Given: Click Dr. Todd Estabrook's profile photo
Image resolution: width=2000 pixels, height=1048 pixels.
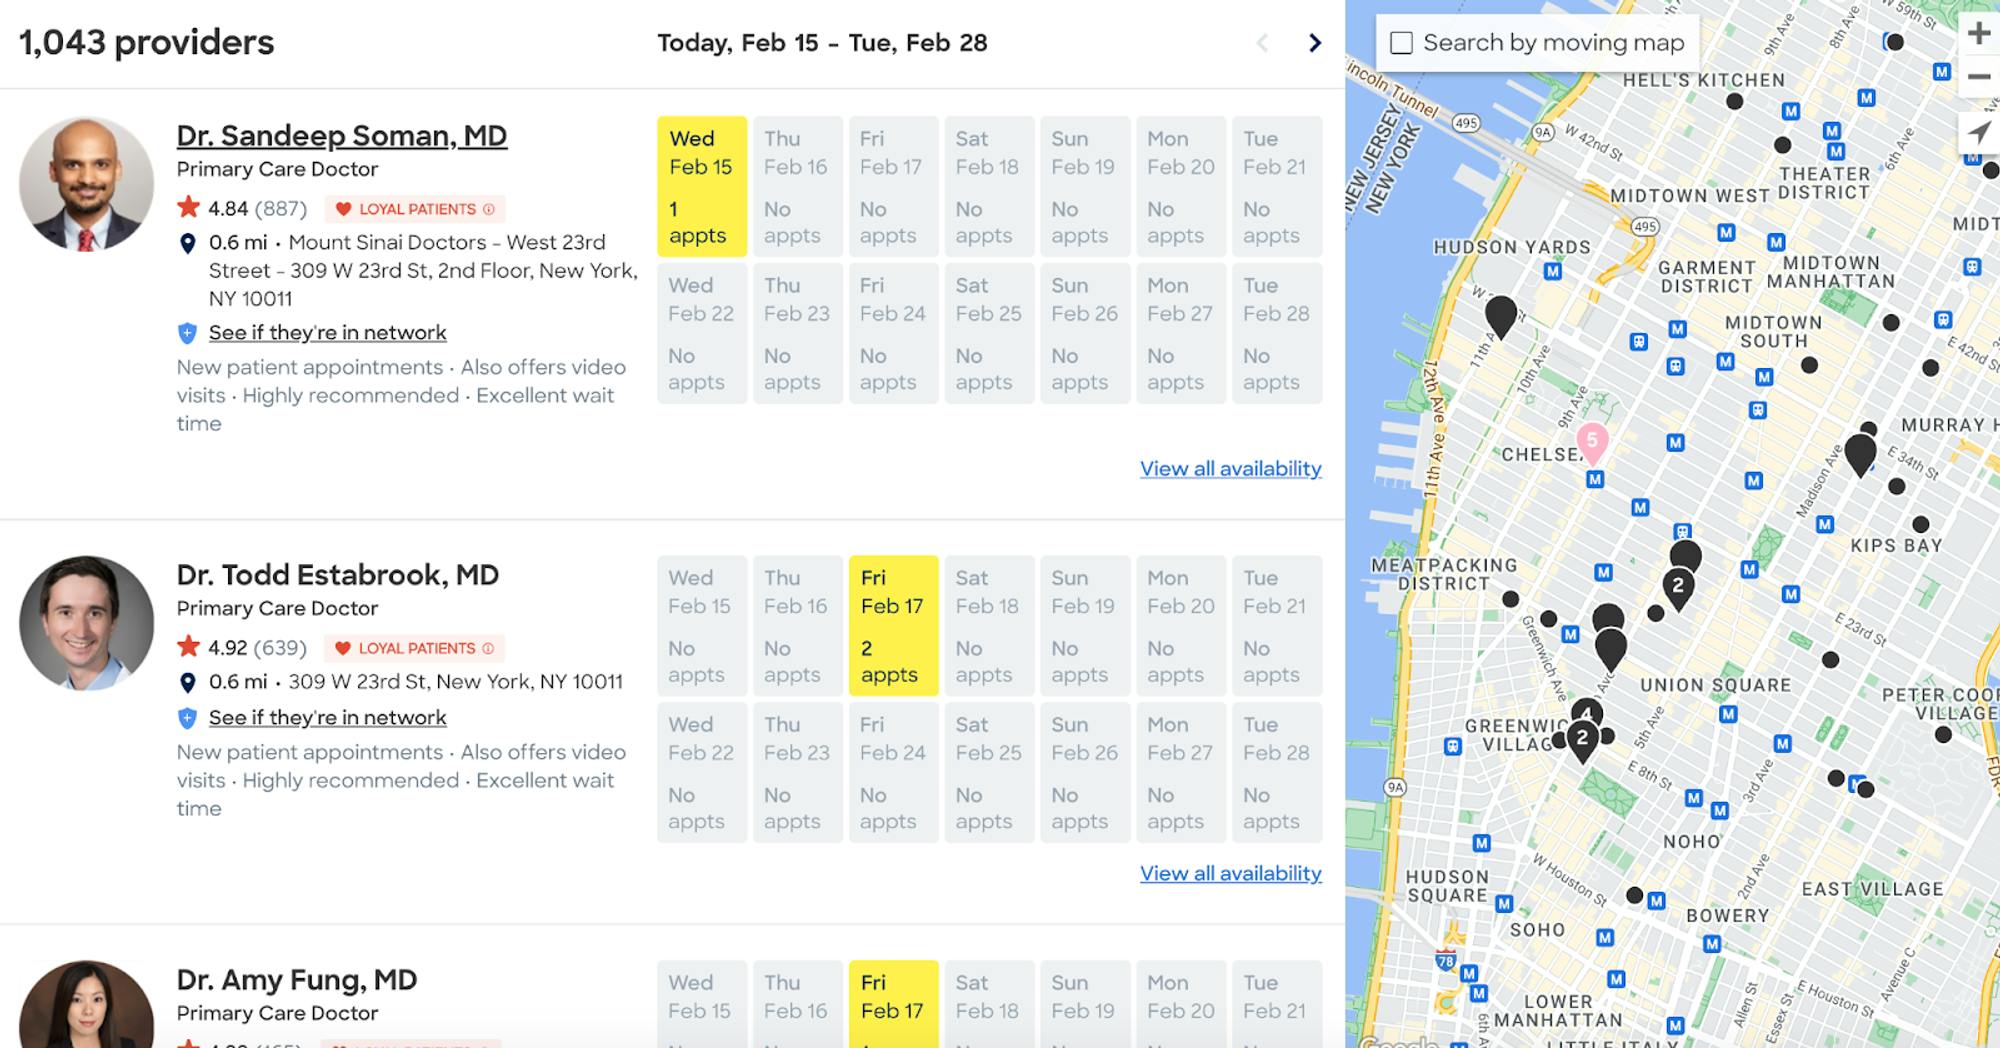Looking at the screenshot, I should pyautogui.click(x=87, y=623).
